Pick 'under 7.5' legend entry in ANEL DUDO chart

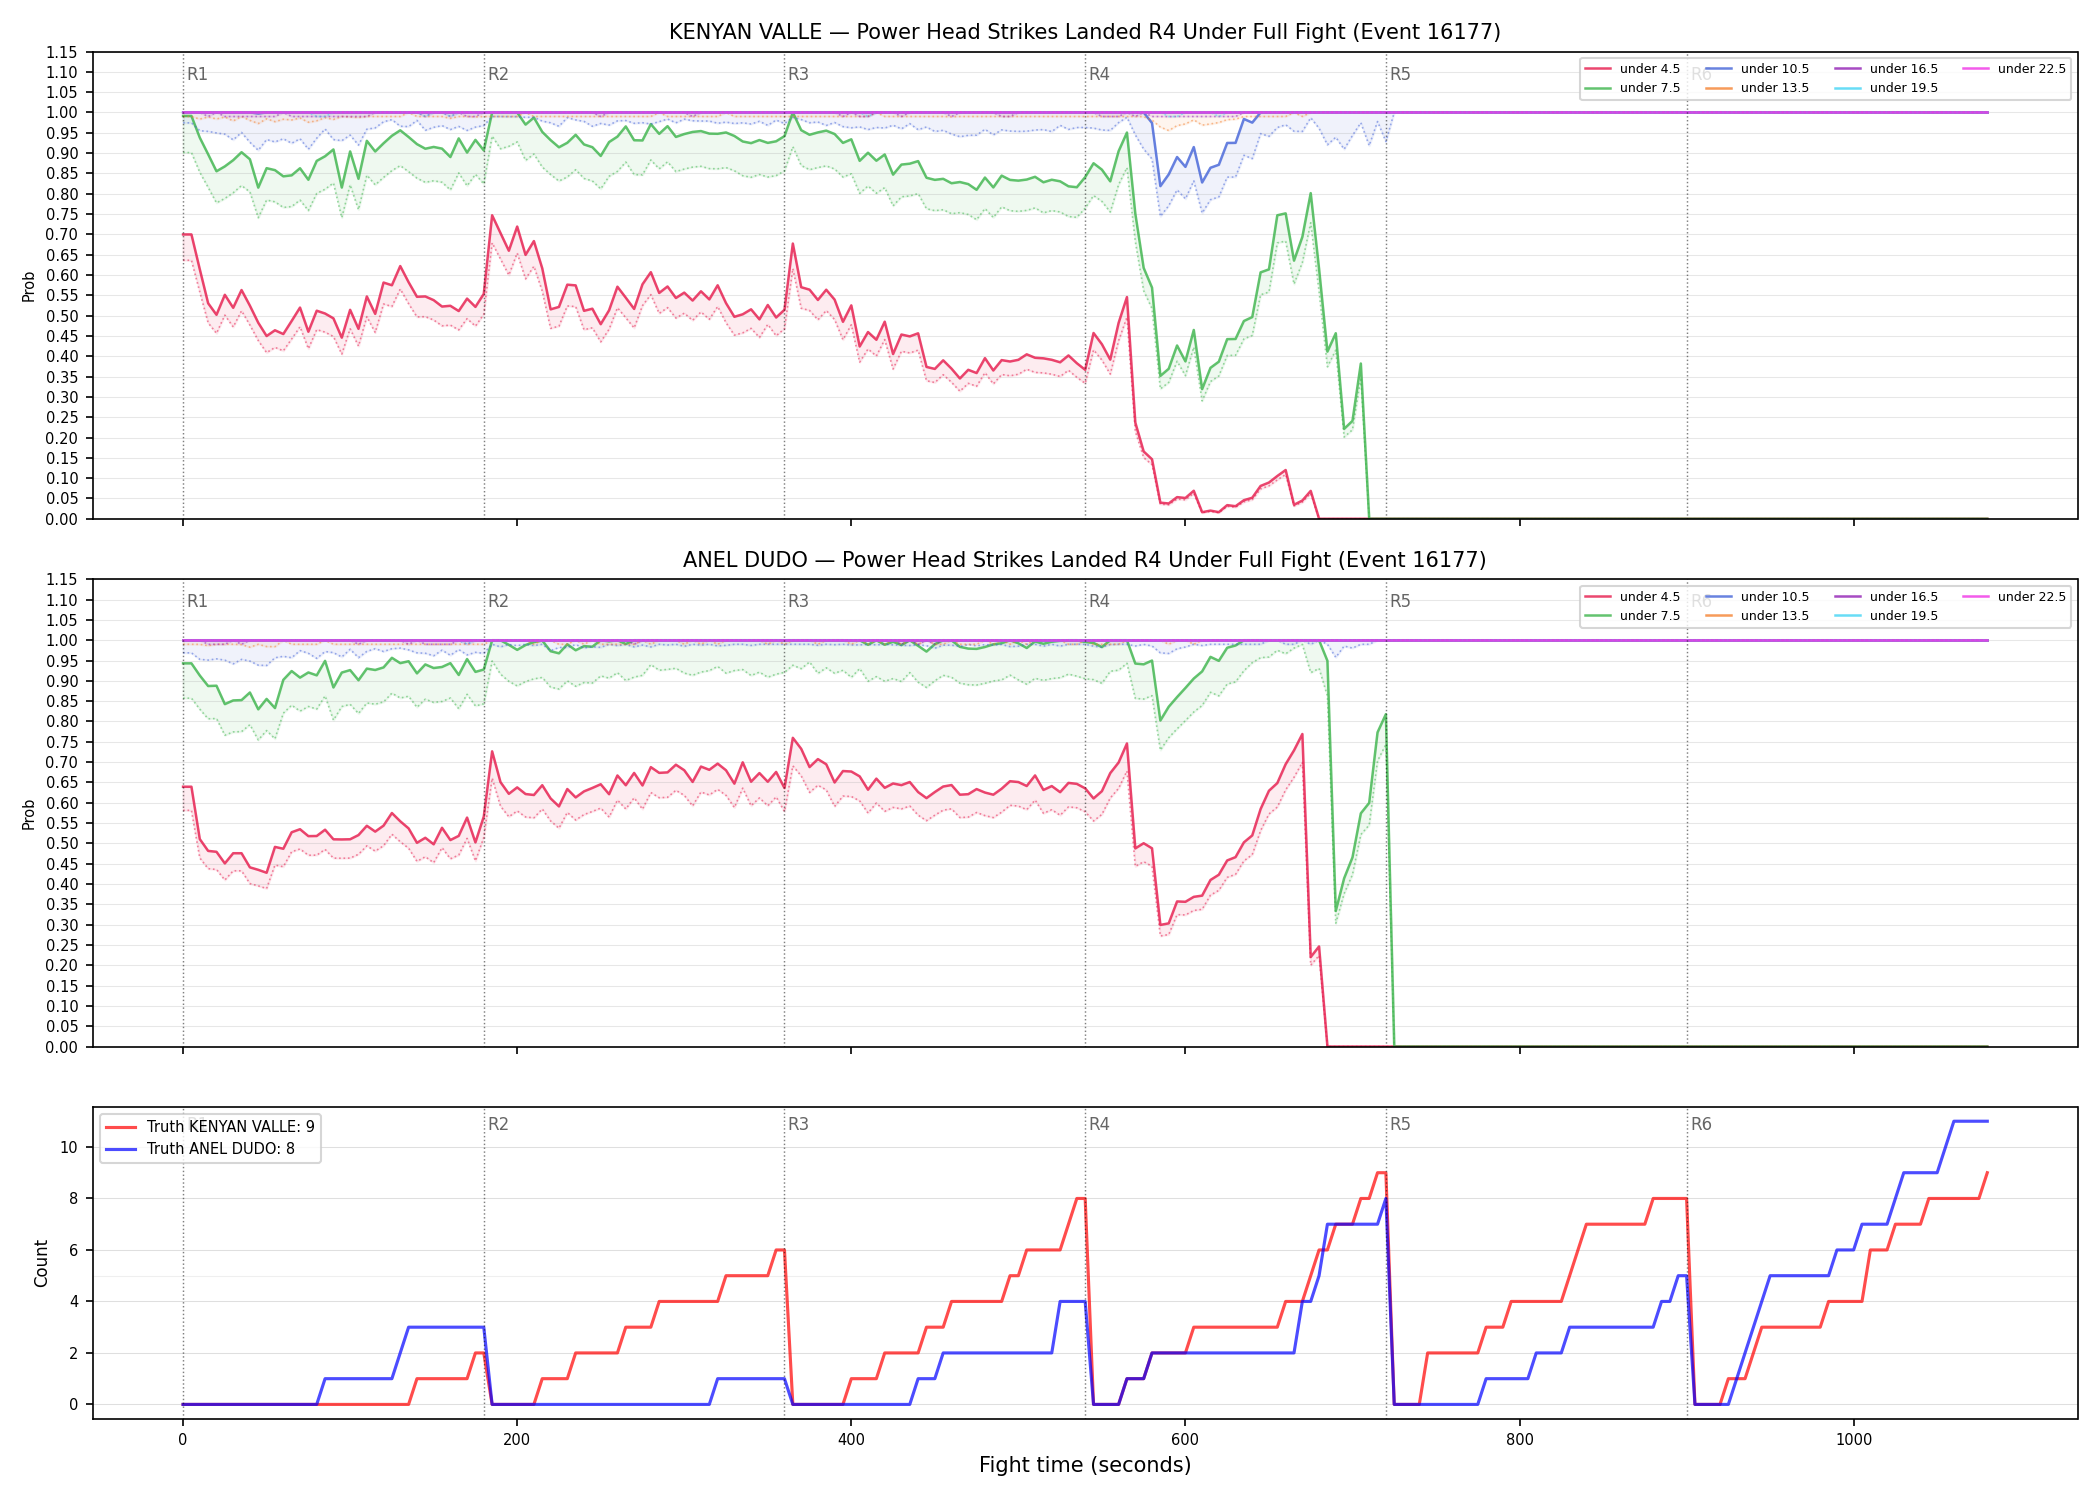click(1632, 616)
